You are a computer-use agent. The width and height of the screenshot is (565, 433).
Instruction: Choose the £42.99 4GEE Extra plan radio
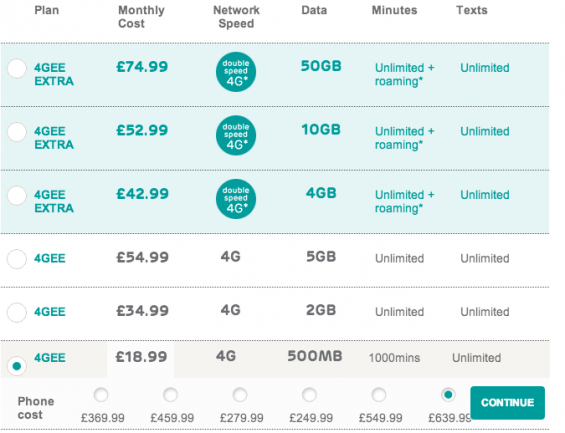[x=17, y=196]
